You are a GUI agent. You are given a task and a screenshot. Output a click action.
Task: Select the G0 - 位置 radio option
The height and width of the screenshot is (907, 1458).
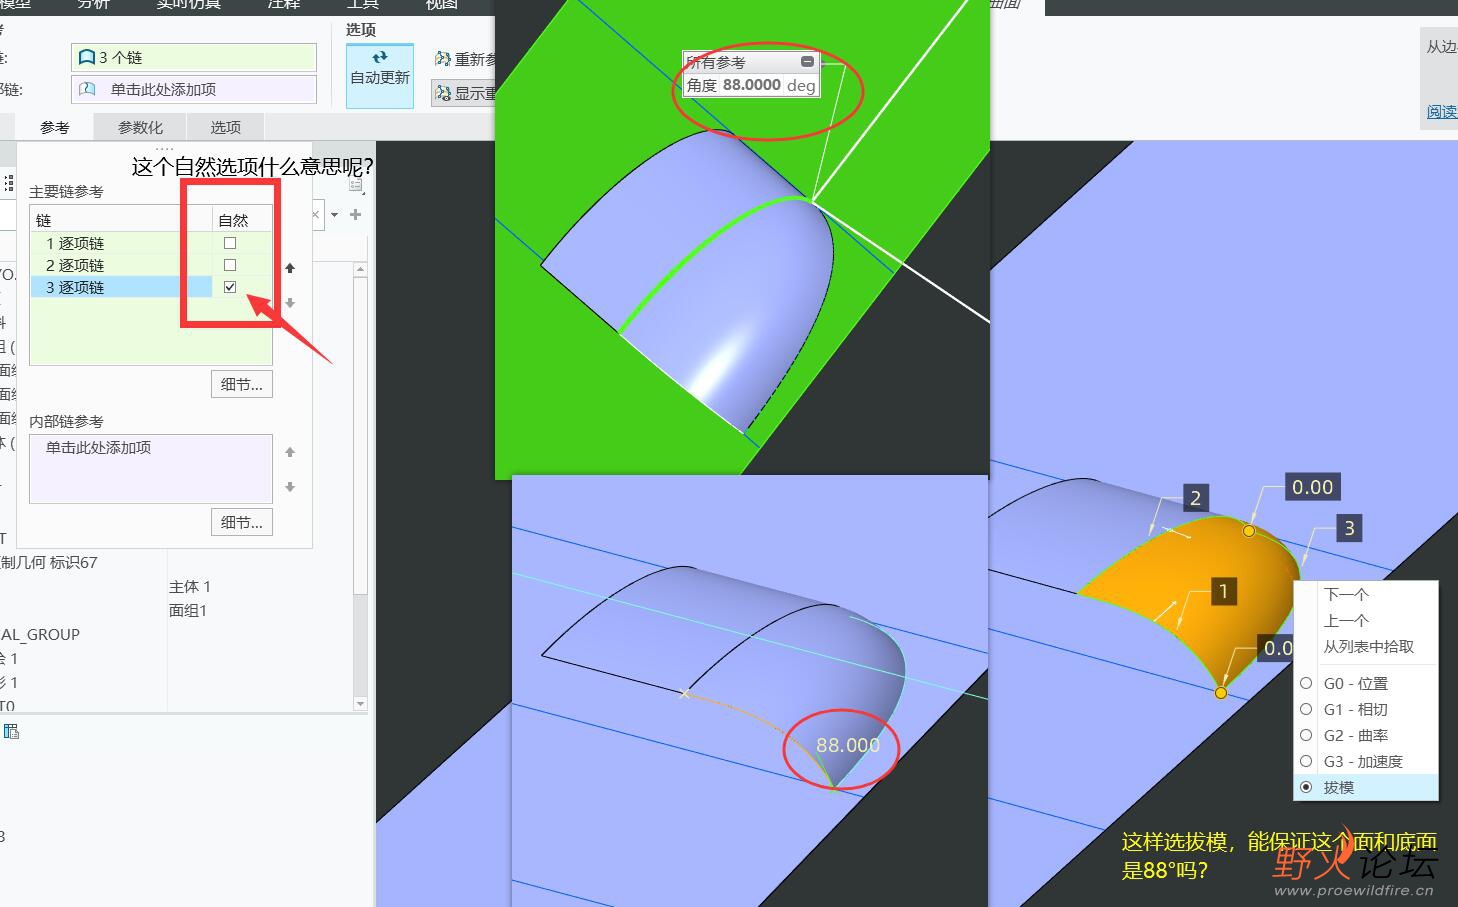[x=1306, y=683]
